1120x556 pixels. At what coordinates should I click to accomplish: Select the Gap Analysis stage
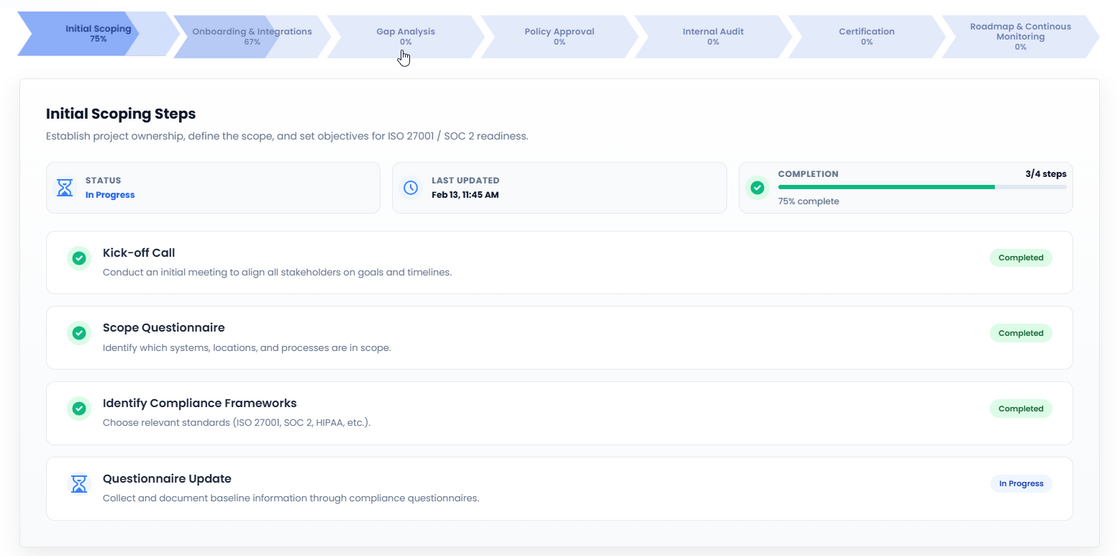[405, 36]
